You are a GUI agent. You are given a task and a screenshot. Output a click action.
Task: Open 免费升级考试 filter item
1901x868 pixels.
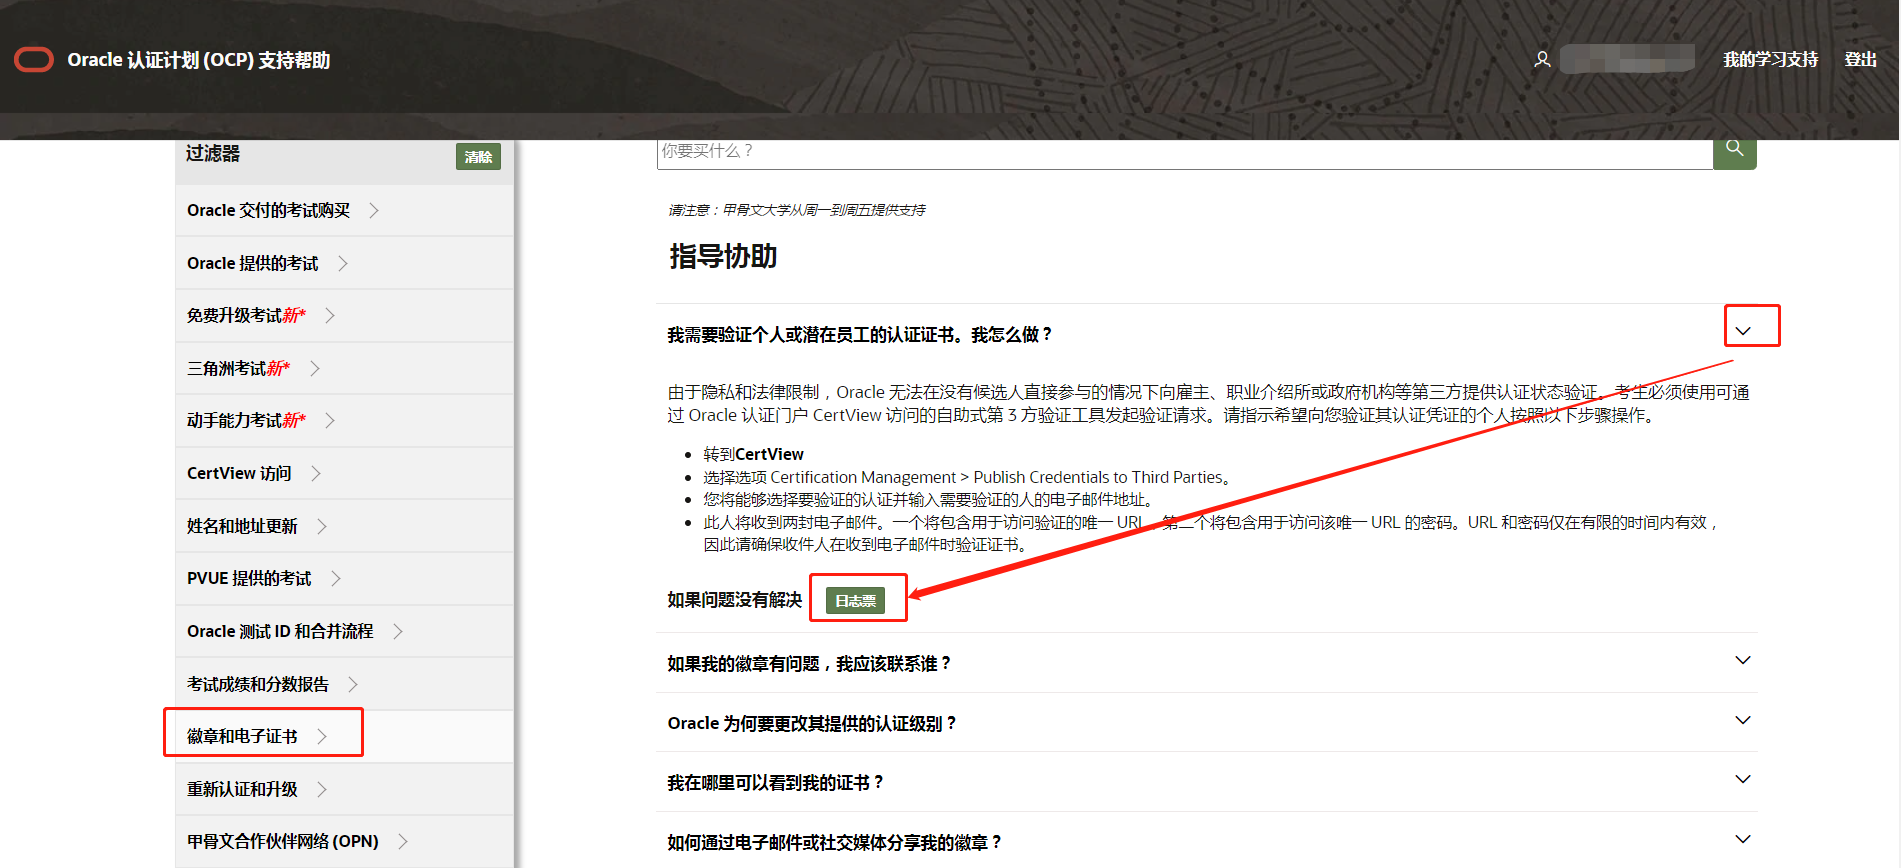coord(344,315)
